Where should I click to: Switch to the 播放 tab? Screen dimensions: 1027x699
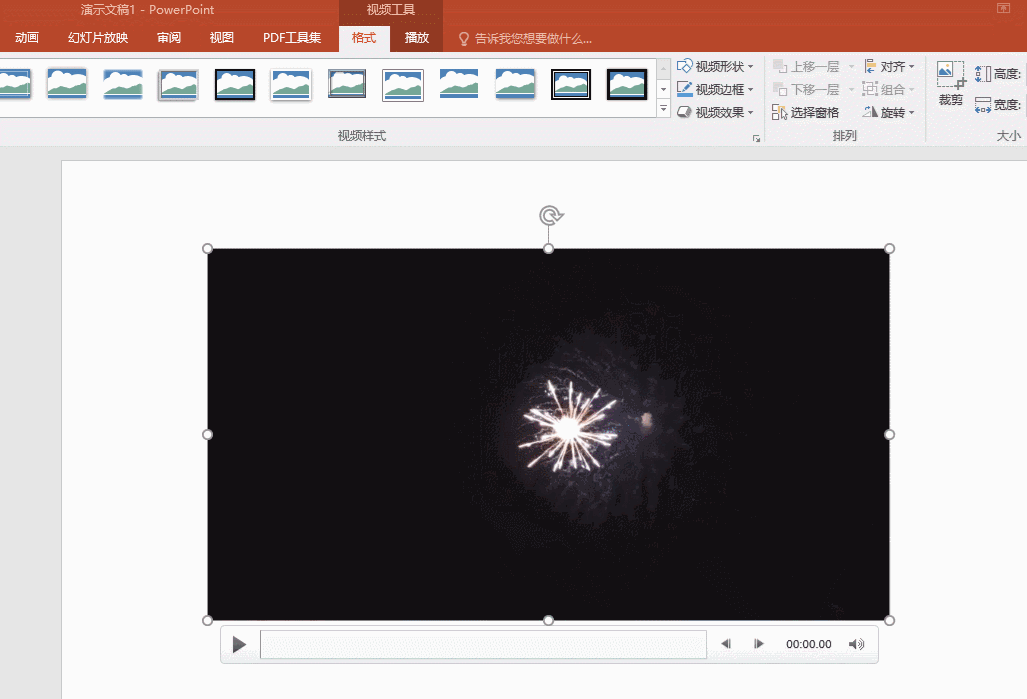[417, 38]
